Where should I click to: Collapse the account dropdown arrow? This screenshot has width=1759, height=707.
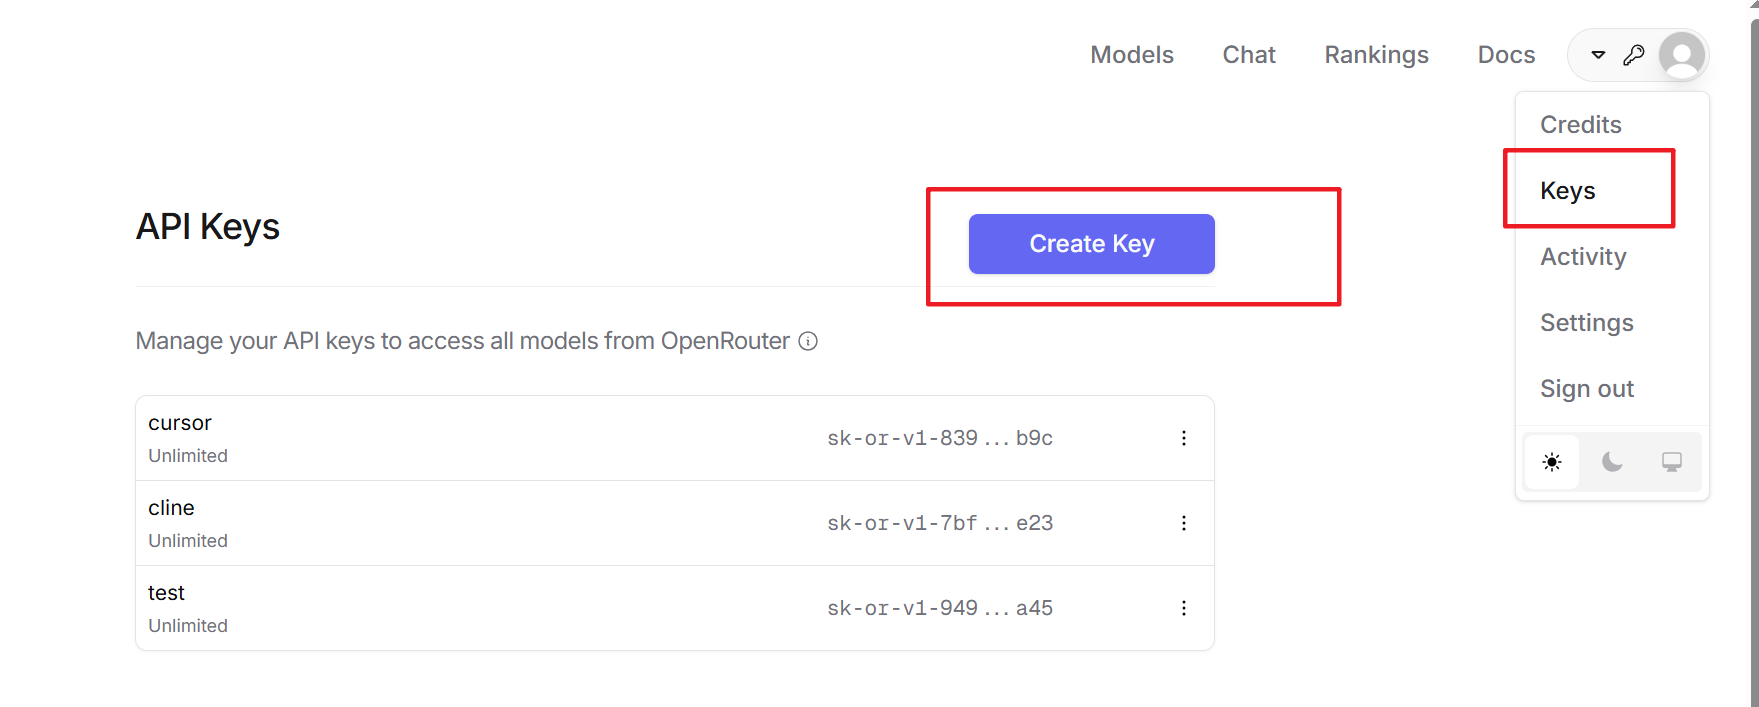(1598, 55)
